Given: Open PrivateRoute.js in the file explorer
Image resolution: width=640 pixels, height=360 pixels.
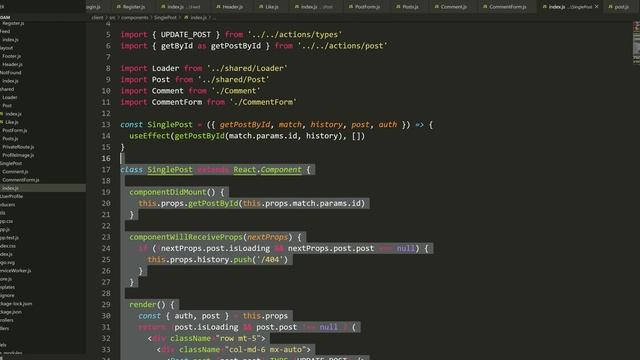Looking at the screenshot, I should coord(18,147).
